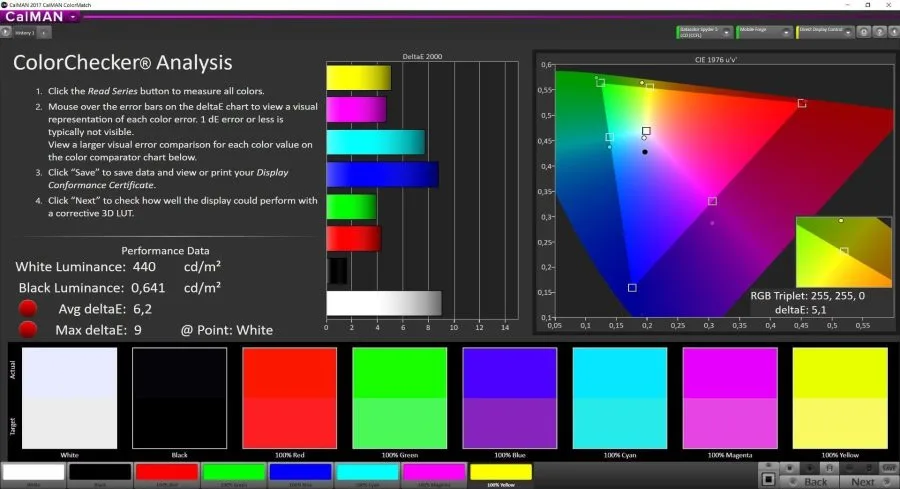
Task: Select the 100% Red swatch in bottom strip
Action: pyautogui.click(x=166, y=472)
